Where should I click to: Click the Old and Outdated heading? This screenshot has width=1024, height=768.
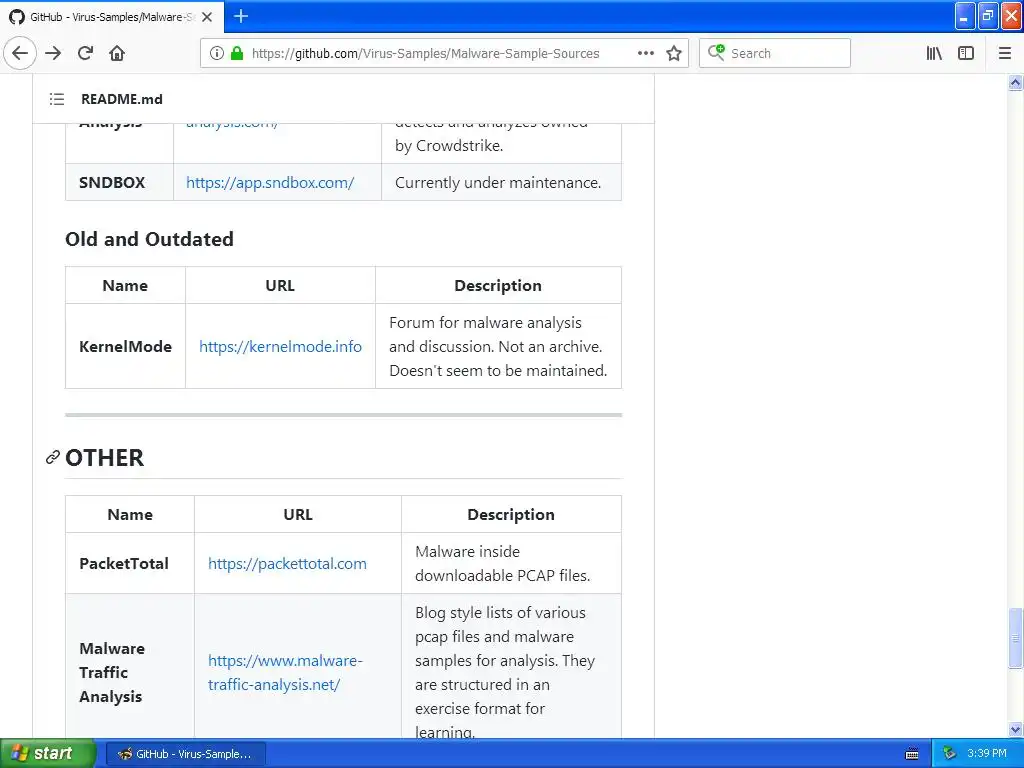point(150,239)
